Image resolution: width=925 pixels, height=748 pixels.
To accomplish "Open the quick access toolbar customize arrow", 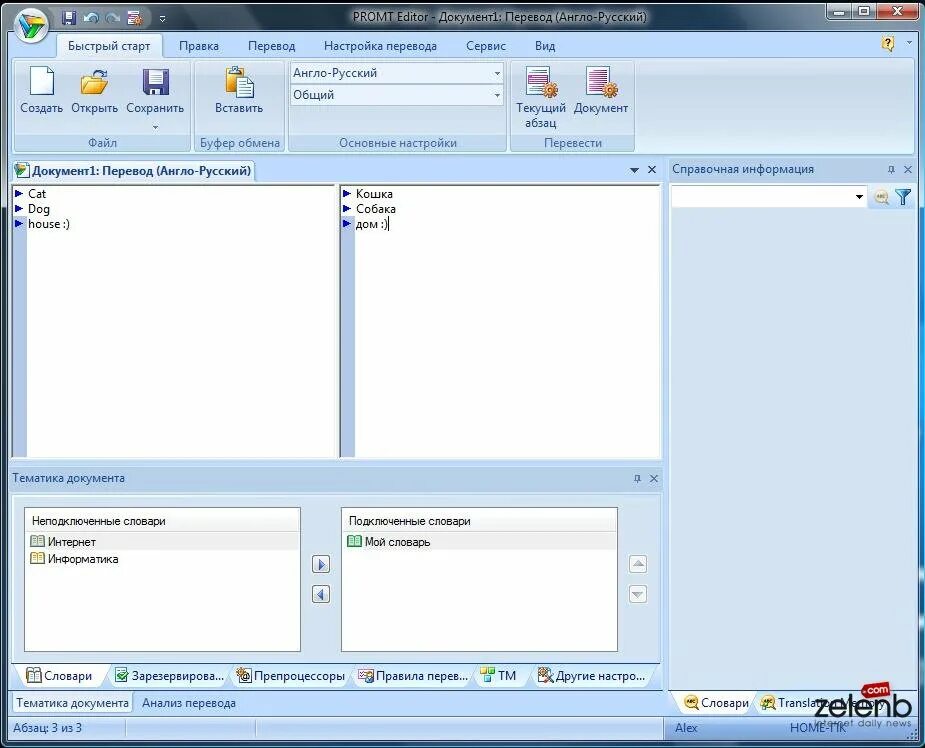I will pos(162,19).
